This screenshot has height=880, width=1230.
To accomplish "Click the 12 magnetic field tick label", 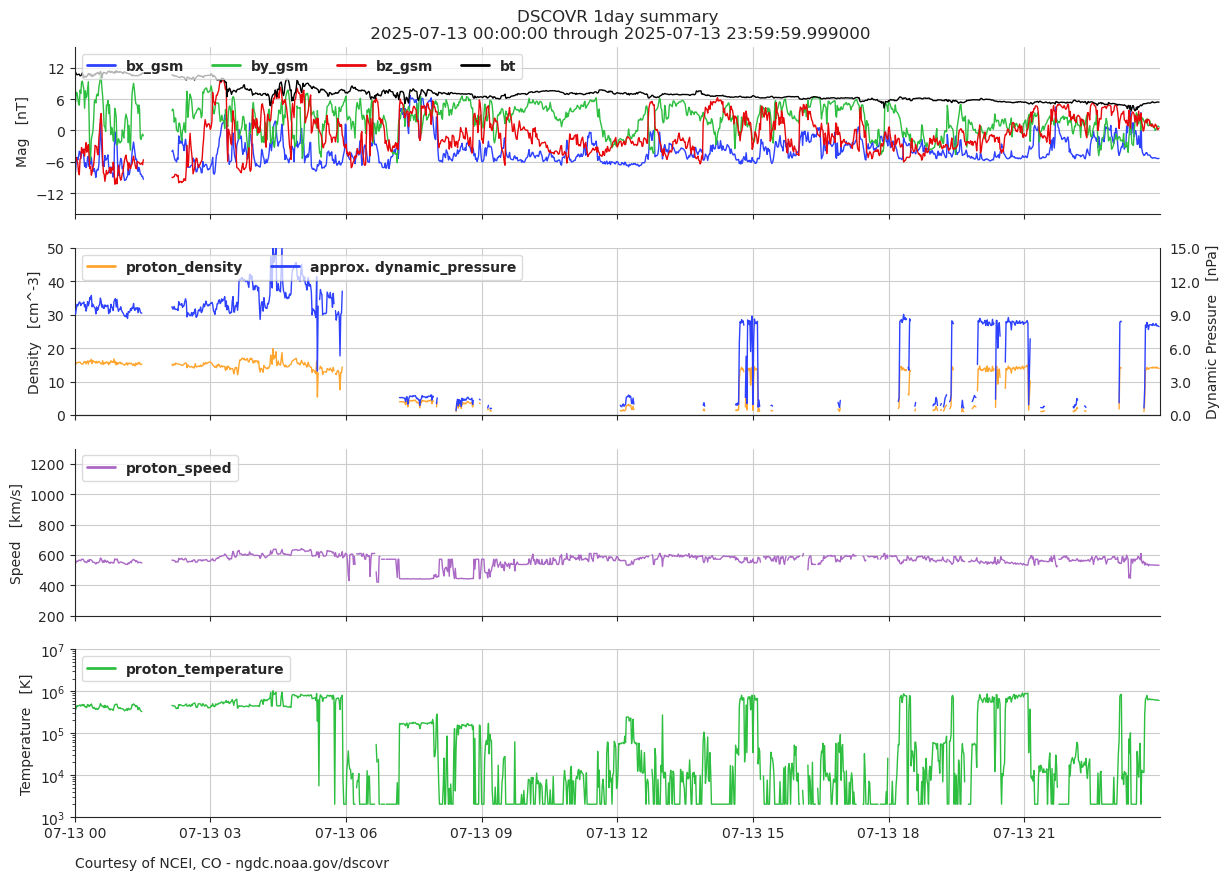I will (56, 68).
